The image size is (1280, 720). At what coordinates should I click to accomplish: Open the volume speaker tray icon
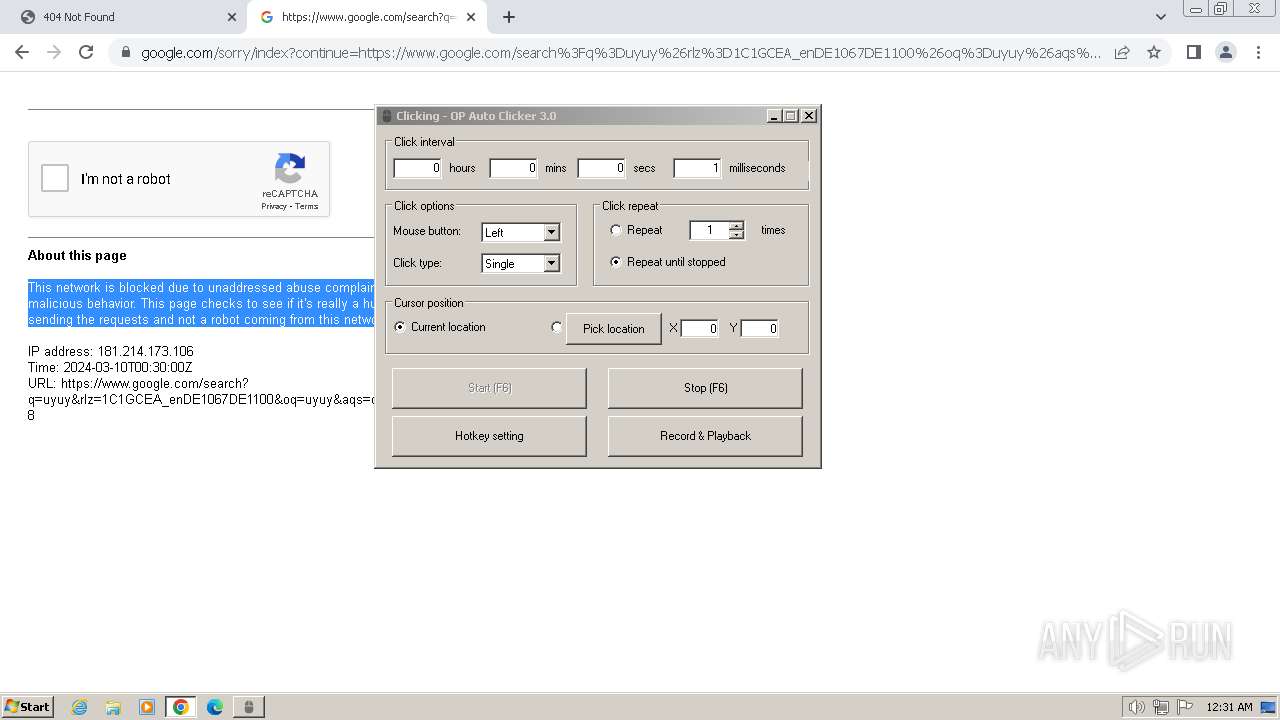tap(1136, 707)
